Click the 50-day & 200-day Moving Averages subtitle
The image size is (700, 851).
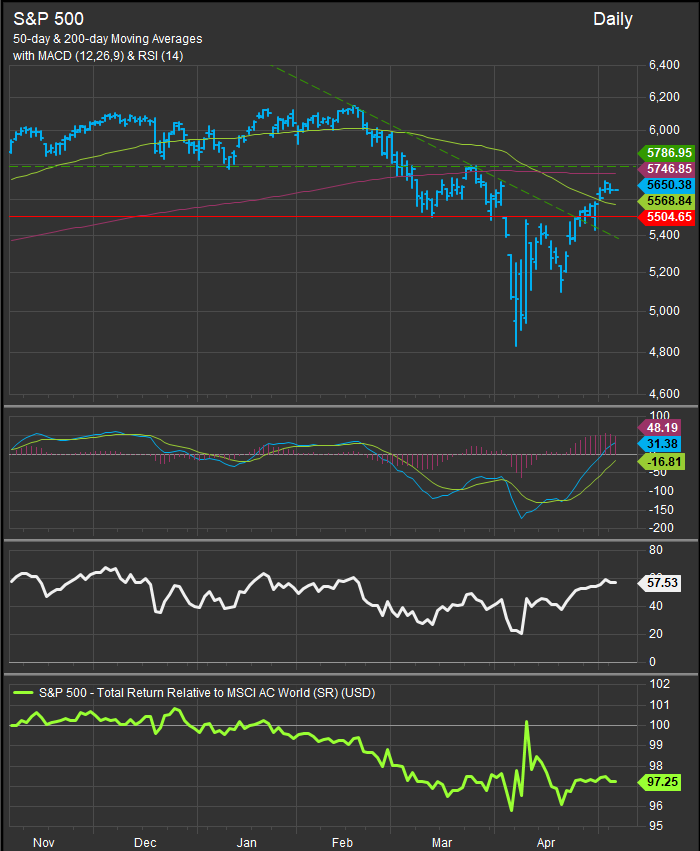(107, 39)
